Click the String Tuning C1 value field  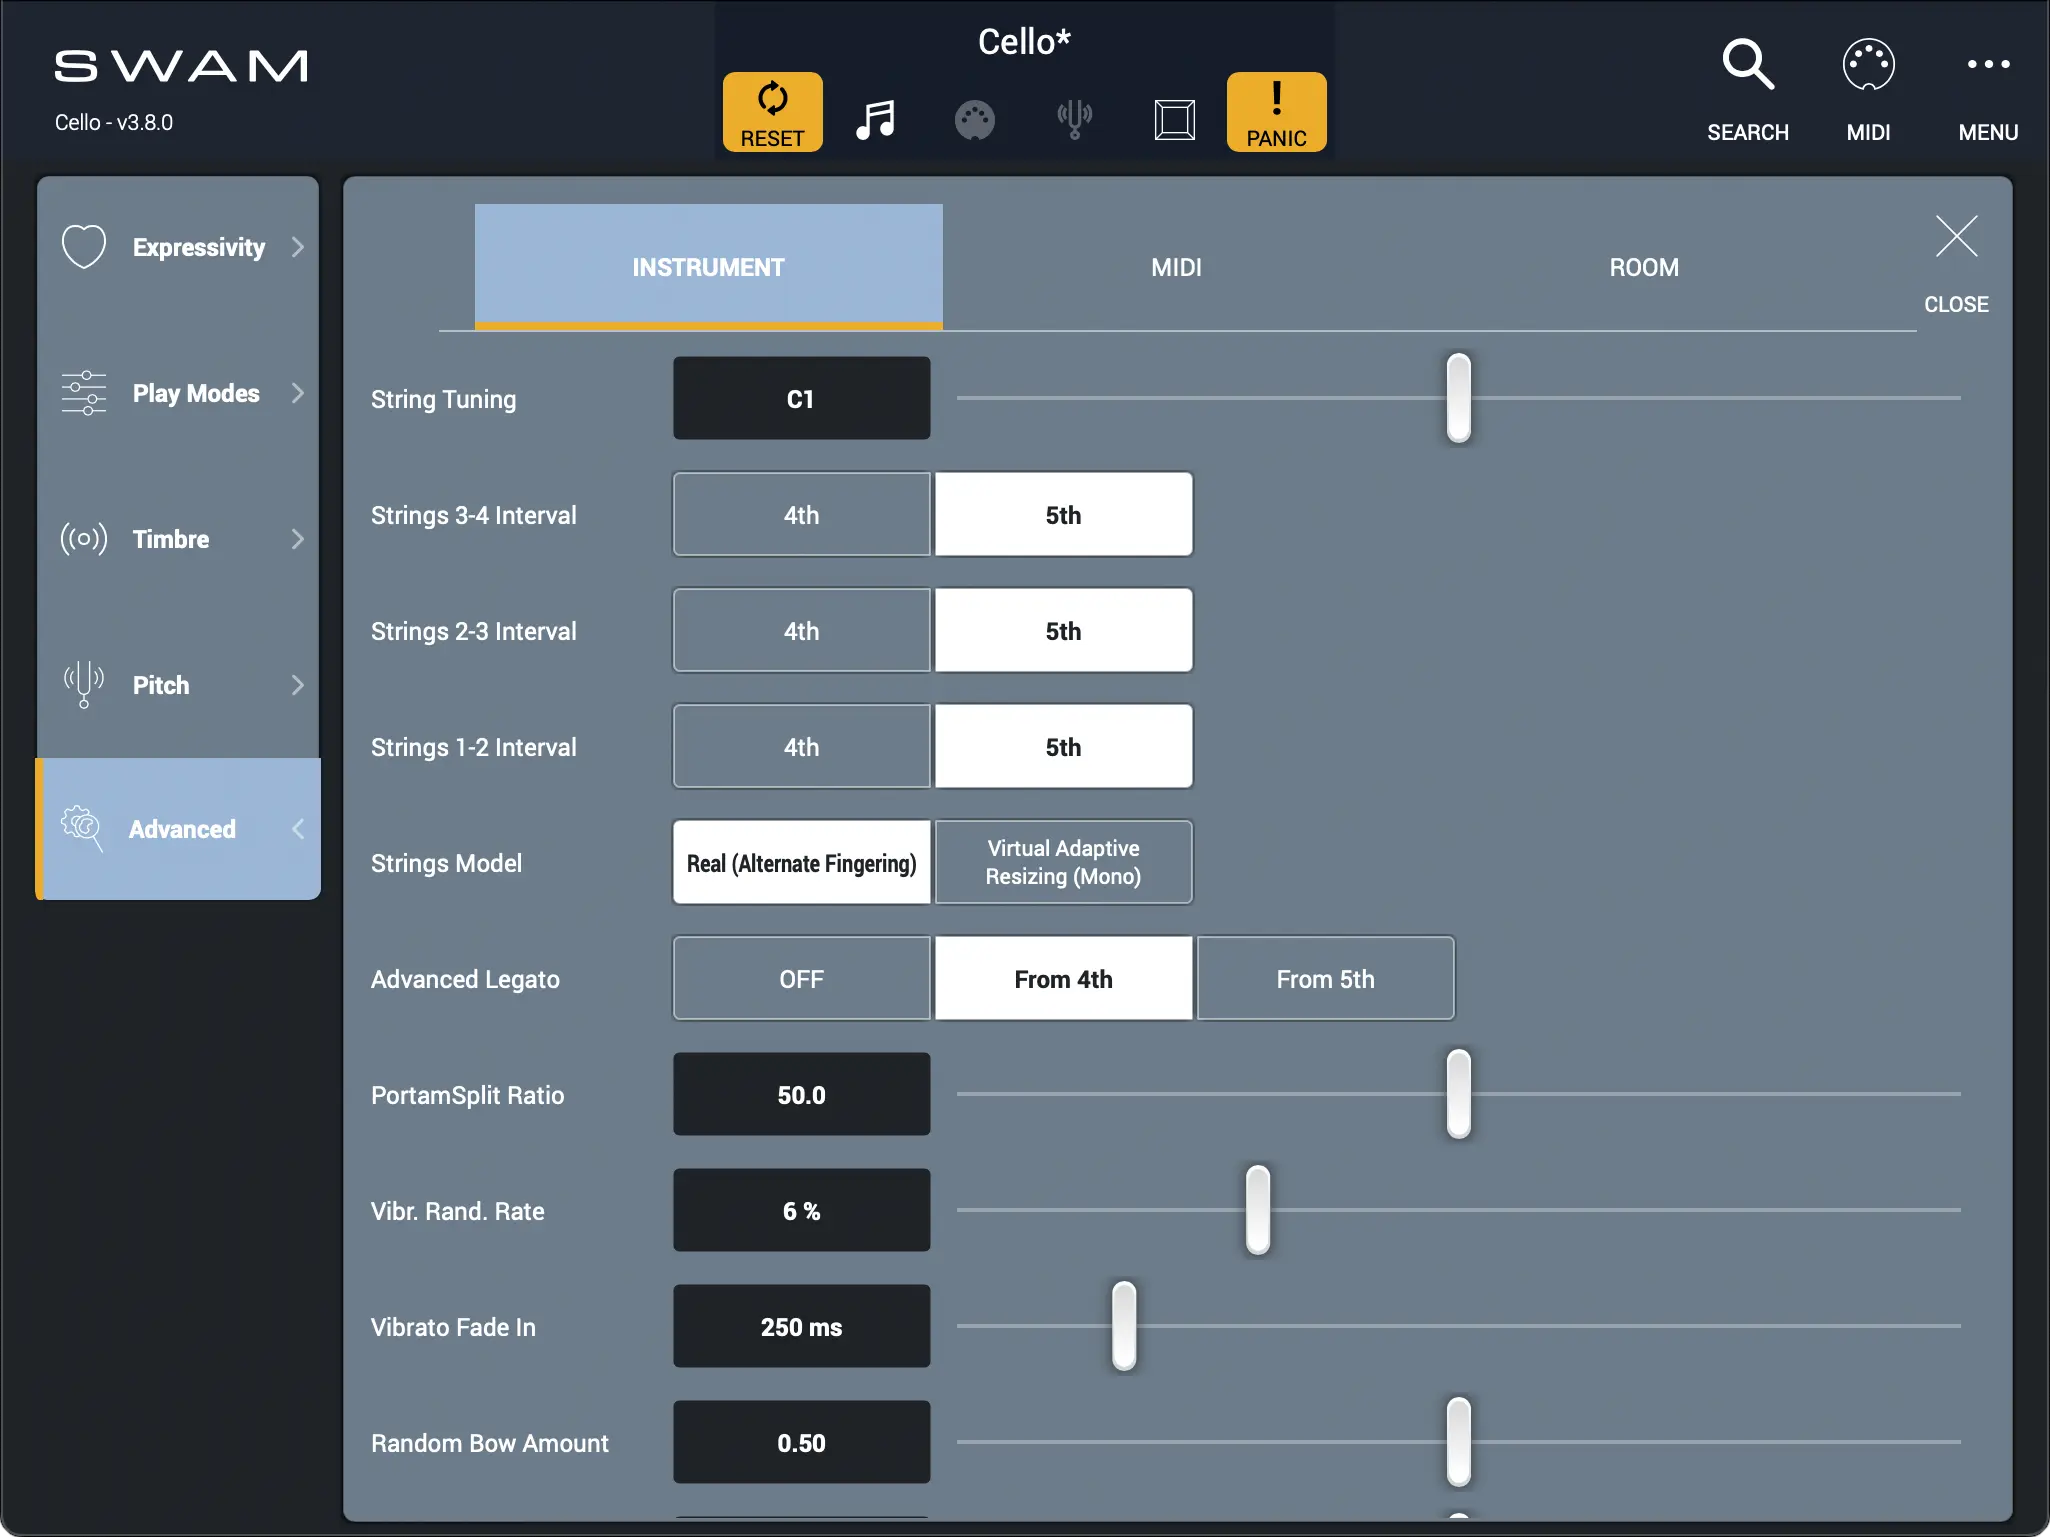[801, 399]
